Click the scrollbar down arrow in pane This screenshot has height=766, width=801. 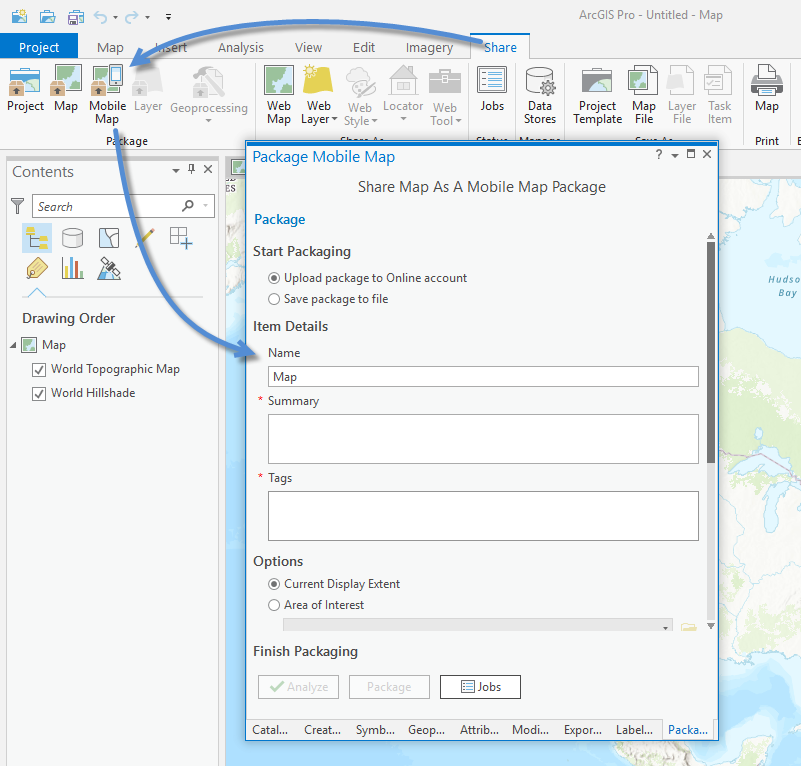point(711,626)
